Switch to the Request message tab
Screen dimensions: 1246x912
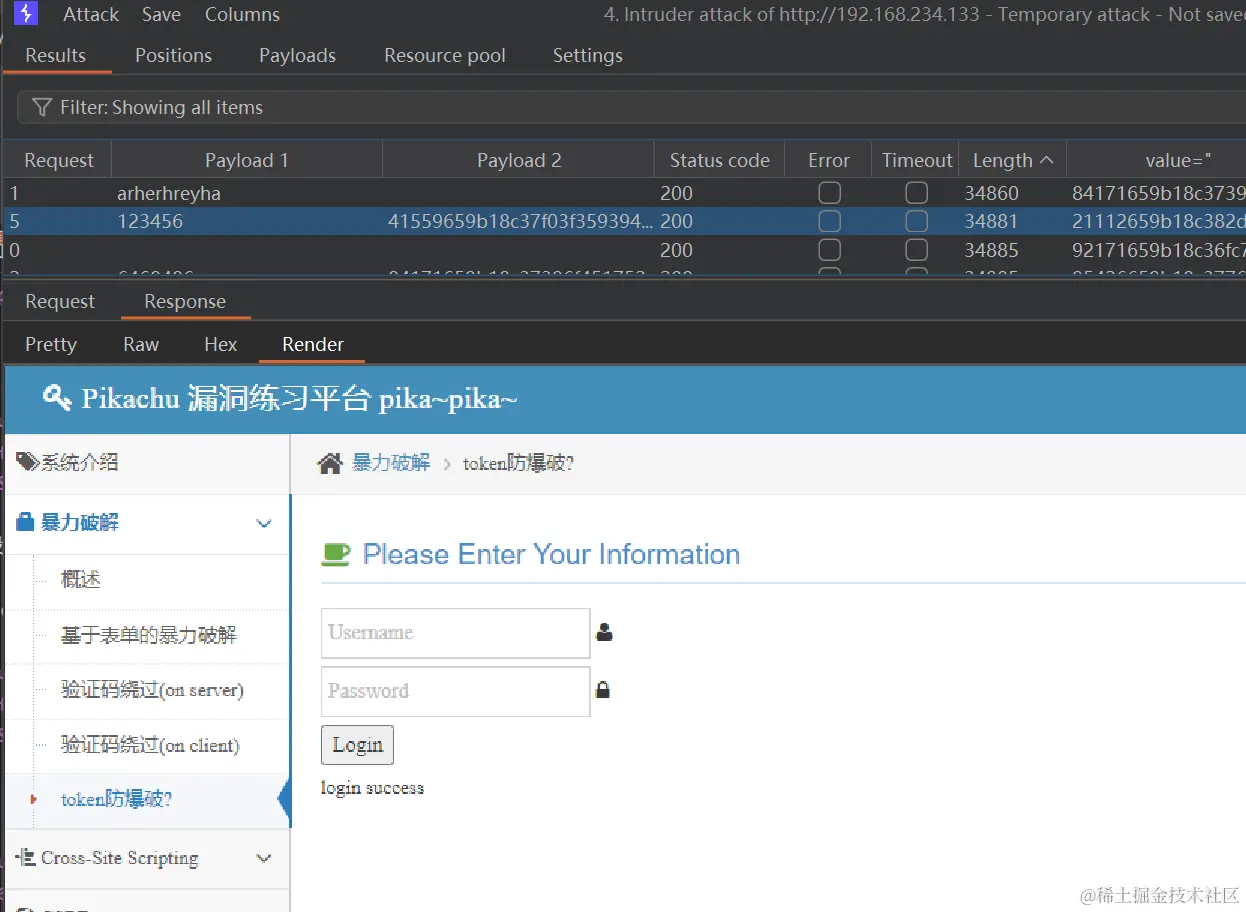pyautogui.click(x=60, y=301)
